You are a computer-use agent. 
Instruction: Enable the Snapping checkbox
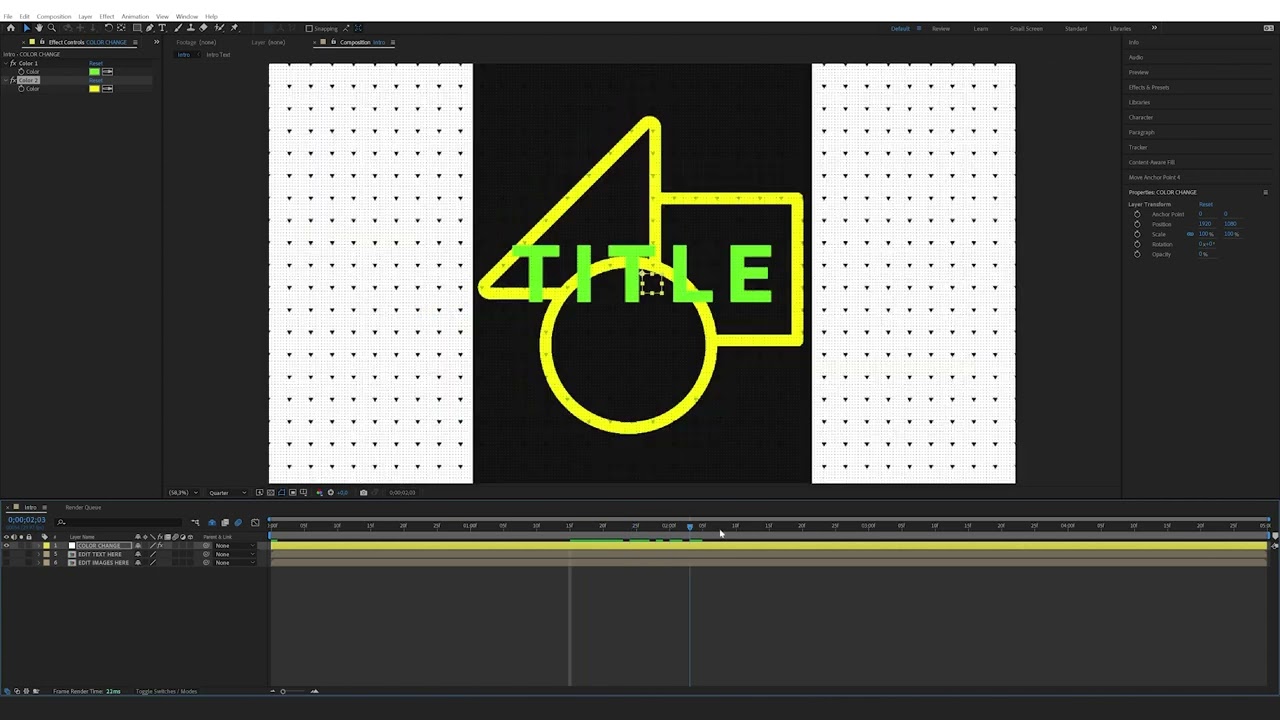[309, 28]
